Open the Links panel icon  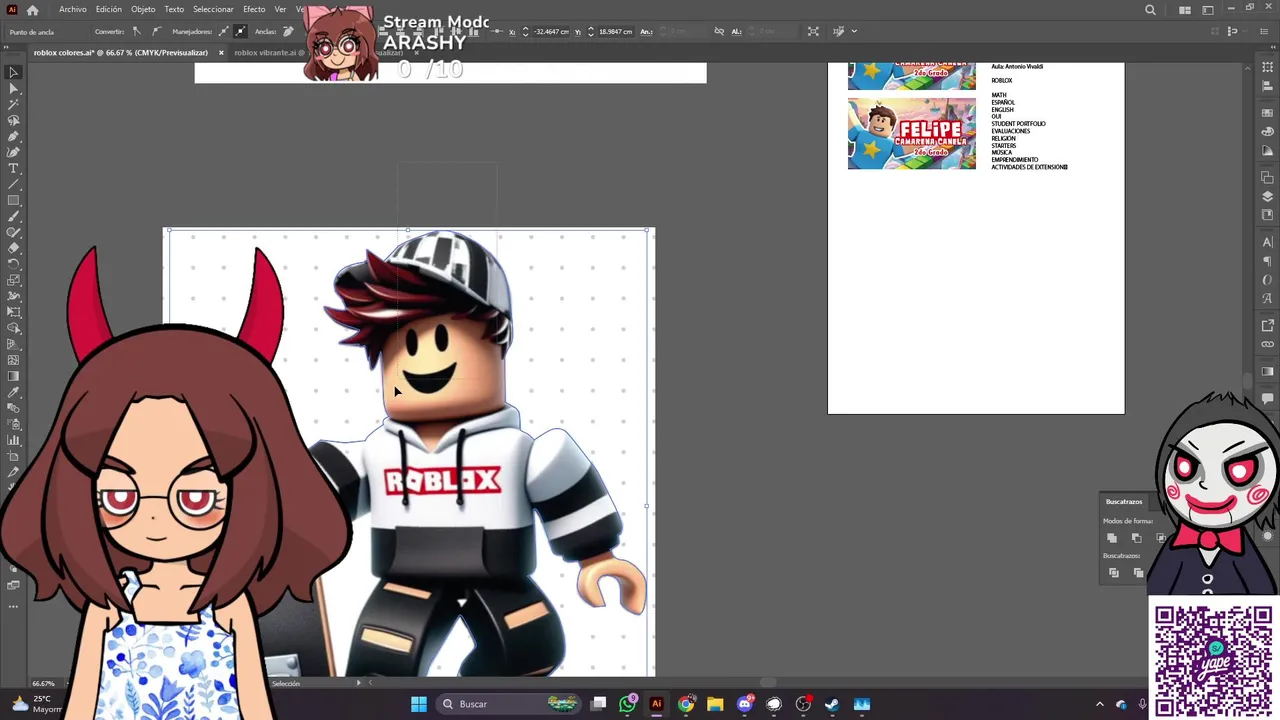point(1268,344)
